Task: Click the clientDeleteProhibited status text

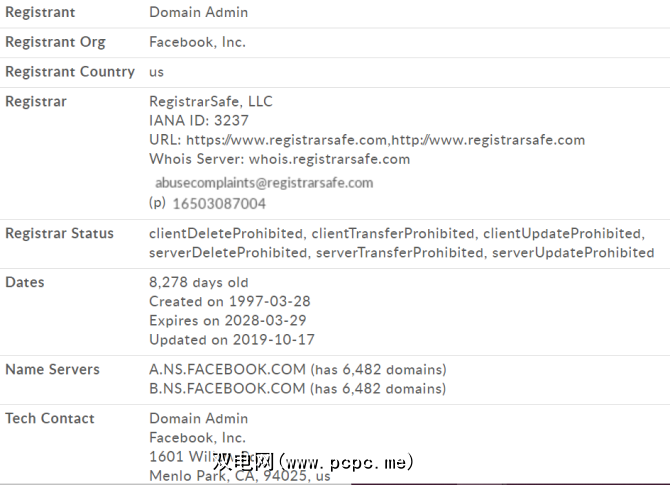Action: 226,233
